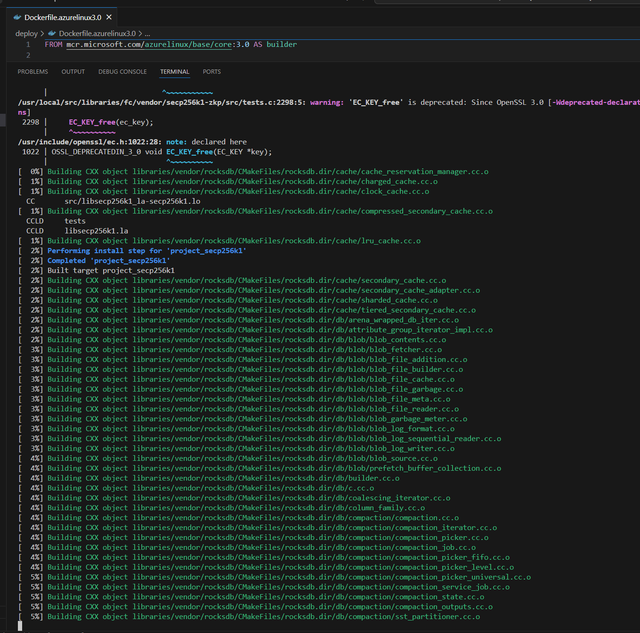
Task: Switch to the OUTPUT panel tab
Action: (x=73, y=72)
